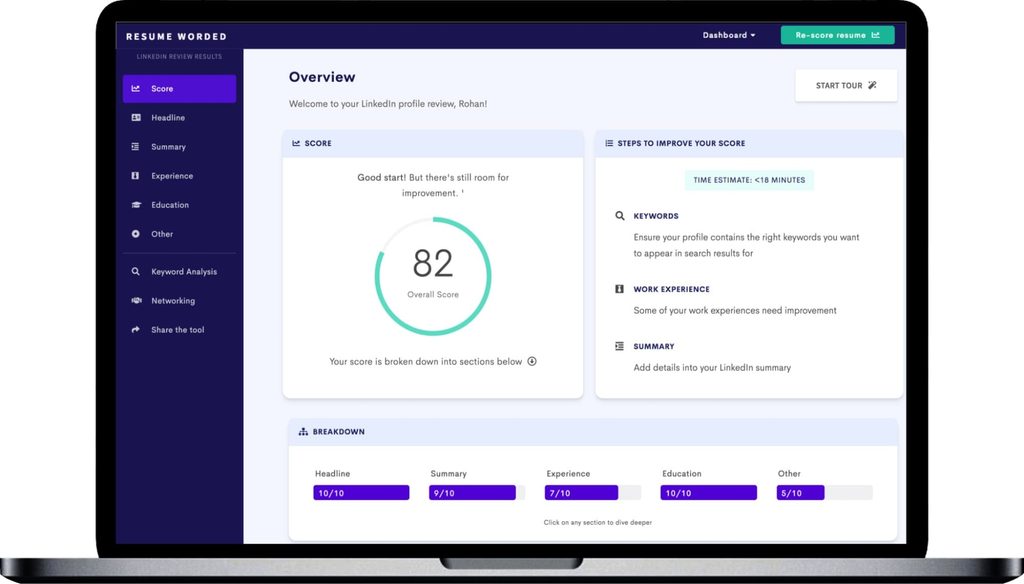
Task: Click the Keywords search icon in steps
Action: pos(620,216)
